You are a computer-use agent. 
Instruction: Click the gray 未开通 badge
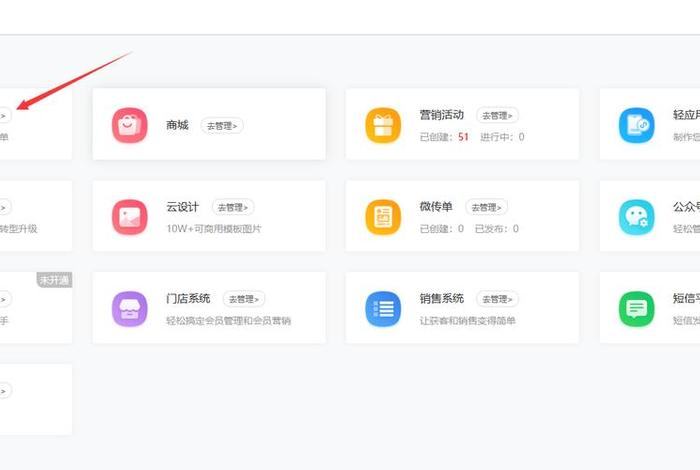tap(54, 280)
